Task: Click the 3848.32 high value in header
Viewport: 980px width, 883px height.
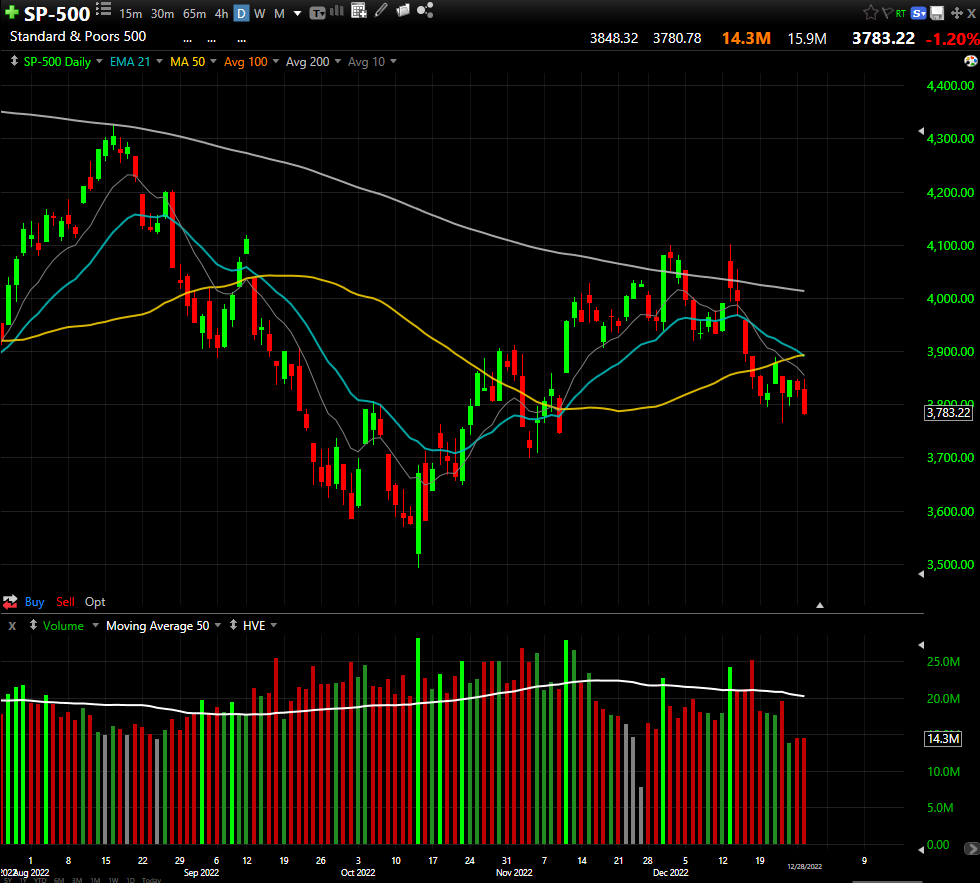Action: (x=614, y=39)
